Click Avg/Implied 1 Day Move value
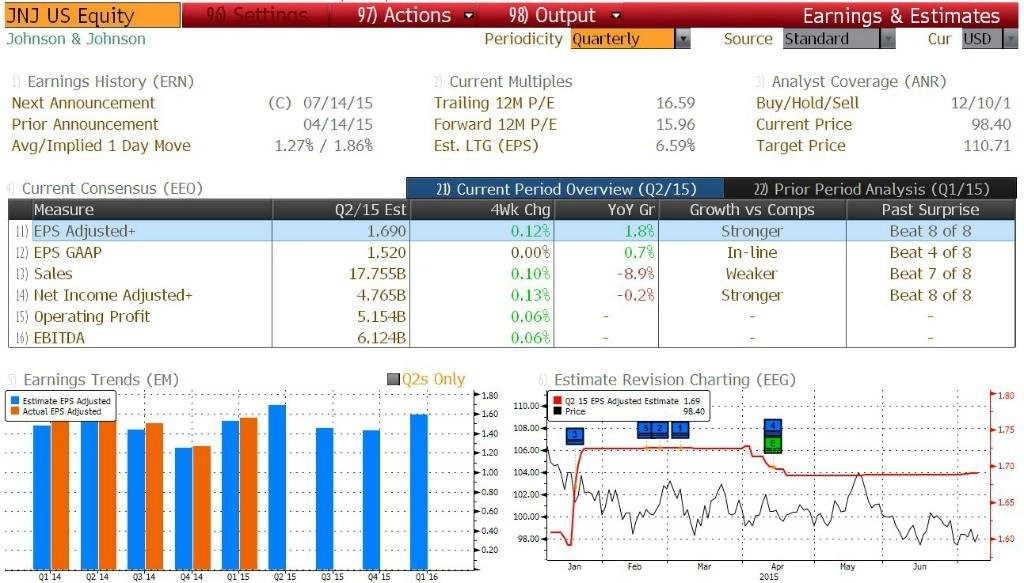The image size is (1024, 583). pos(323,146)
